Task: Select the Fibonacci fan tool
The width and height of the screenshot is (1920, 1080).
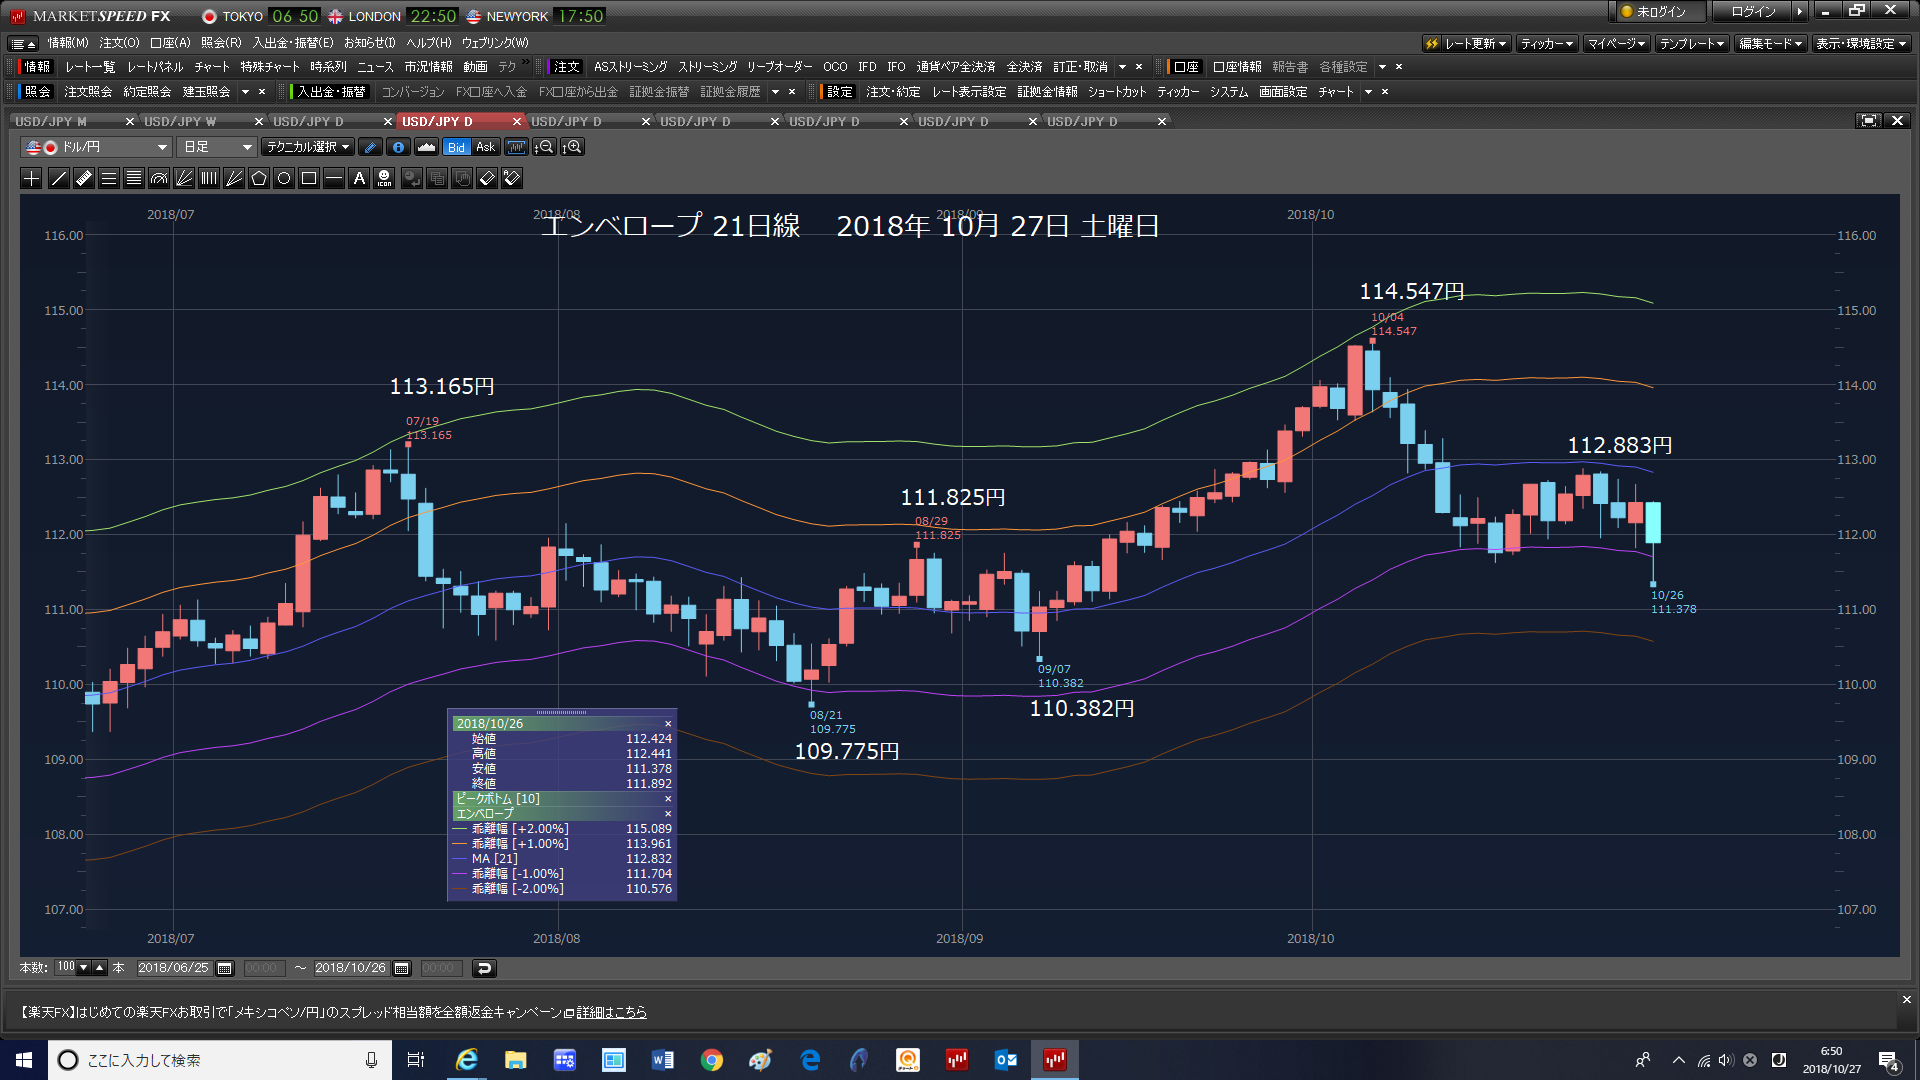Action: [x=184, y=178]
